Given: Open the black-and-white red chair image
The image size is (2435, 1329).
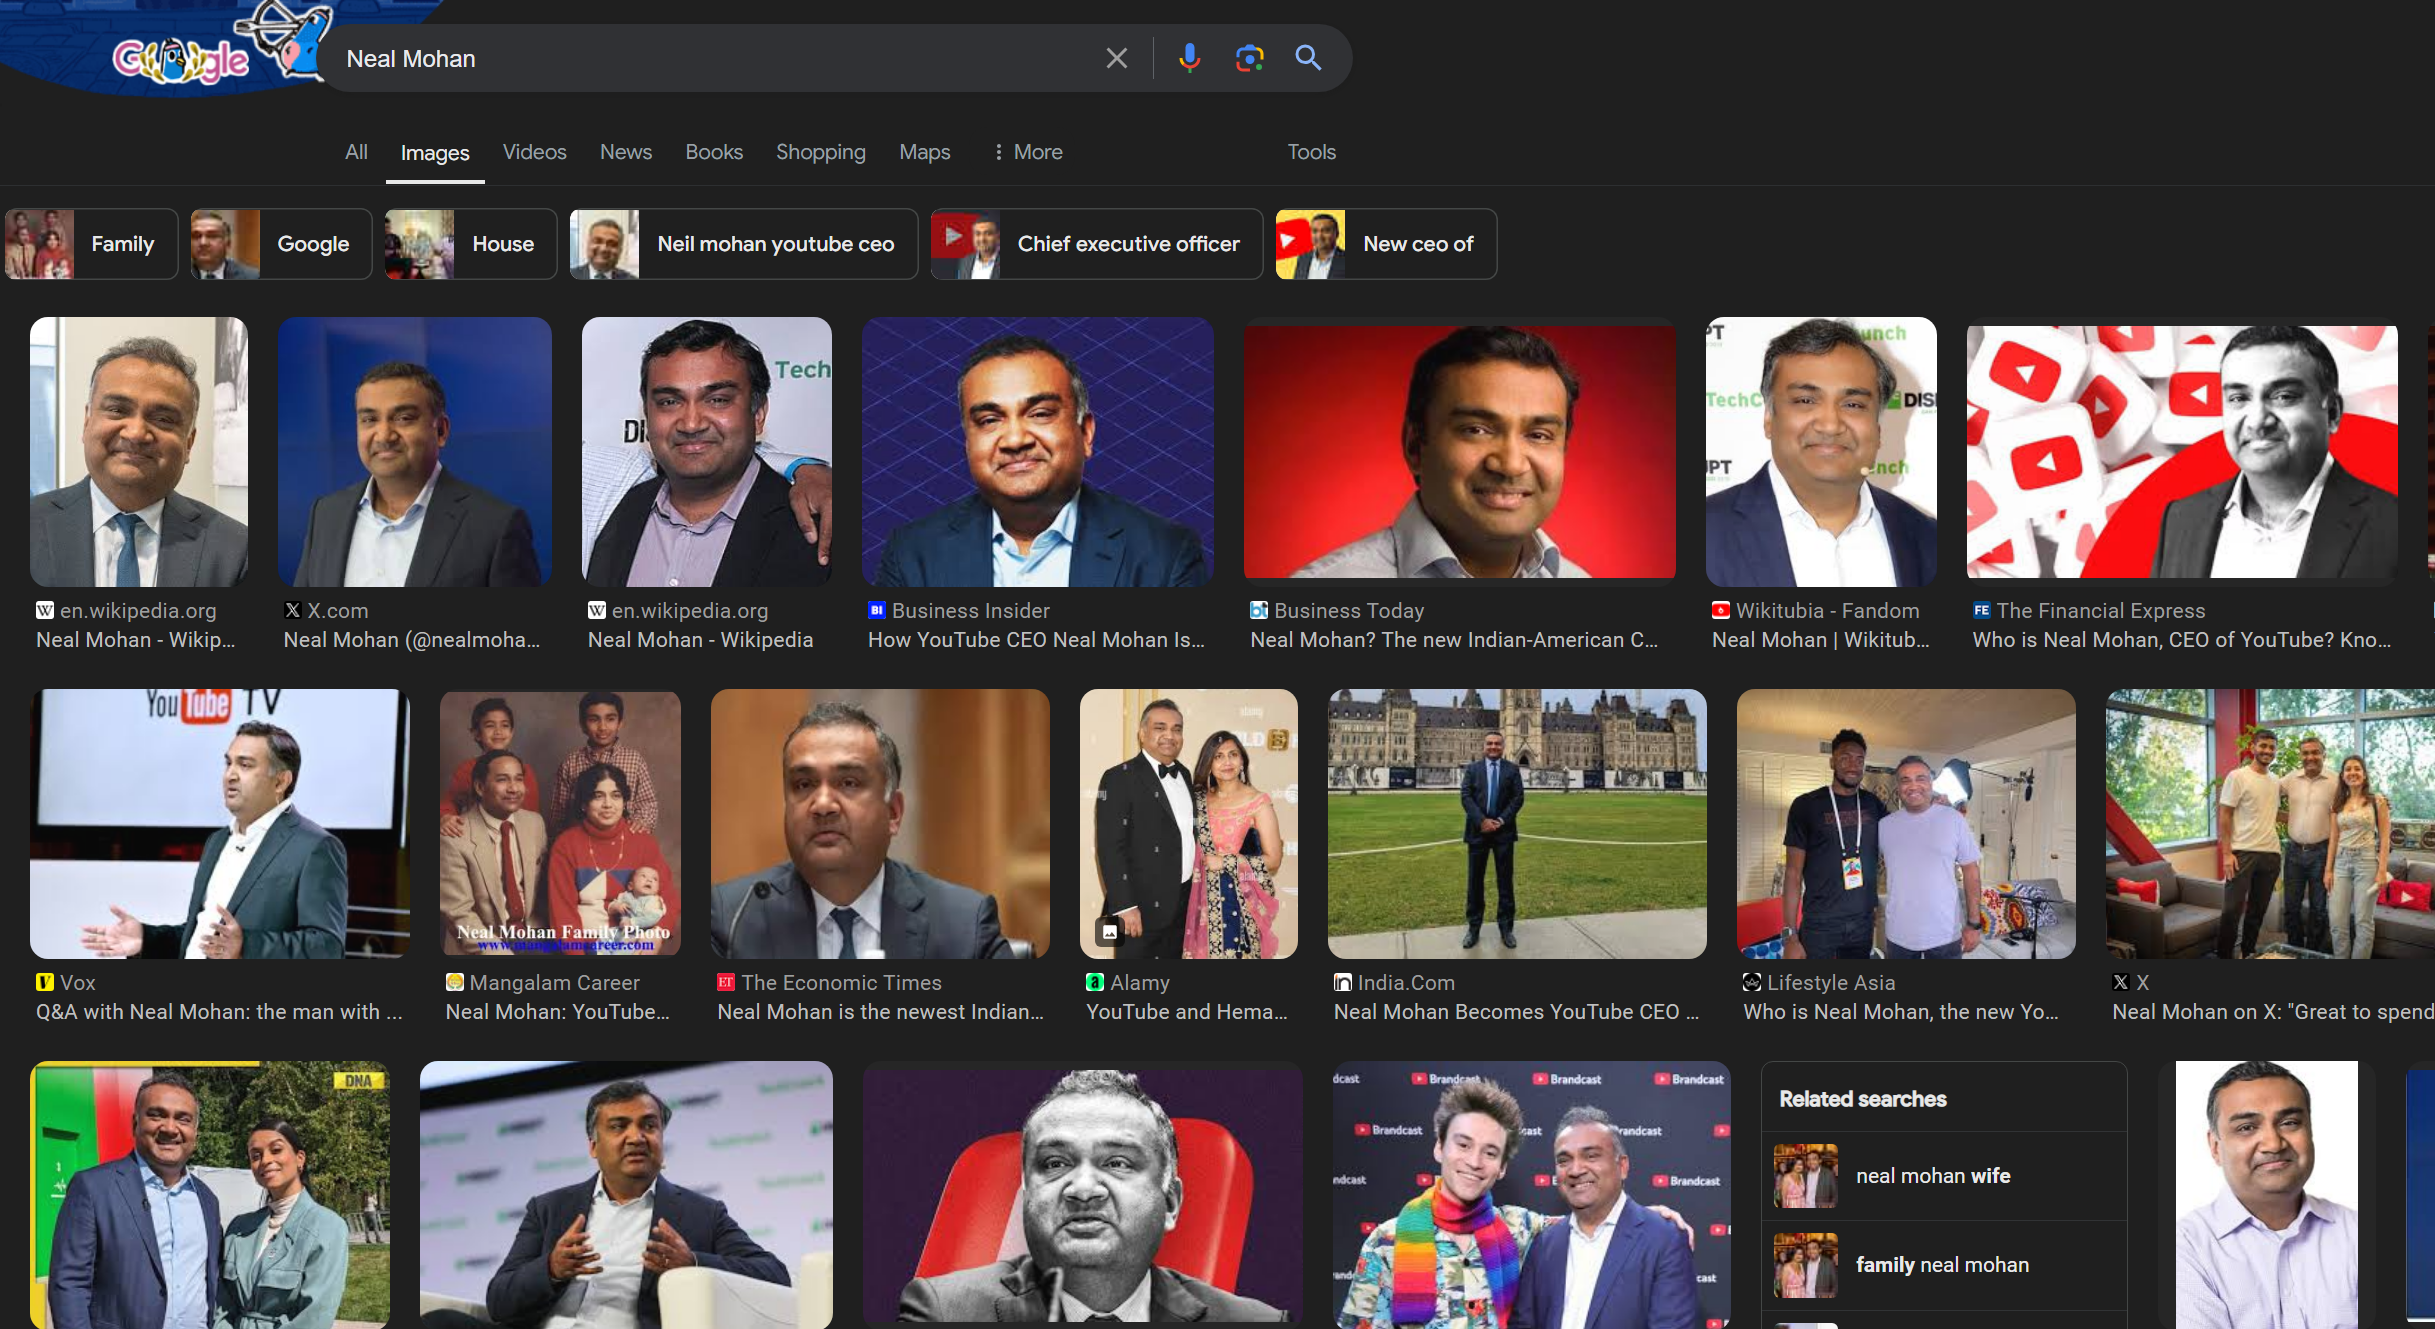Looking at the screenshot, I should pos(1083,1195).
